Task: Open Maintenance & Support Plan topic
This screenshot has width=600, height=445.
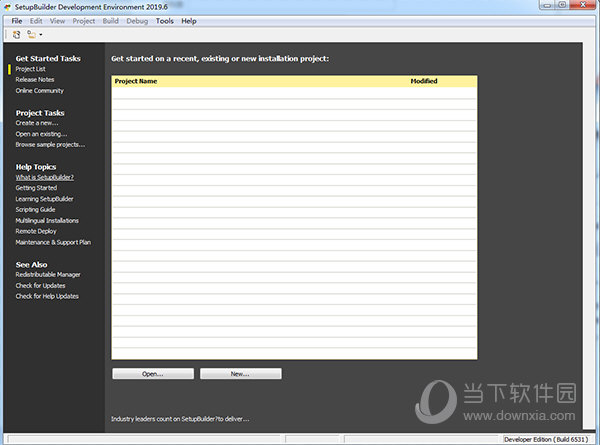Action: click(53, 242)
